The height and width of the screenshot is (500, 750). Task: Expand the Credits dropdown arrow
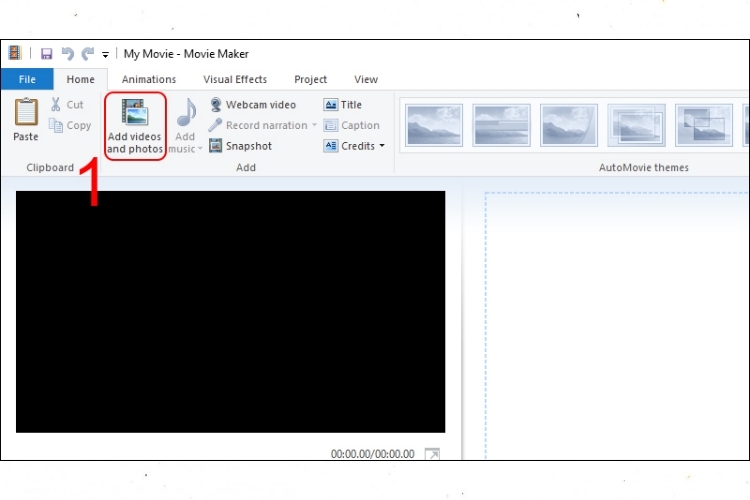(382, 145)
